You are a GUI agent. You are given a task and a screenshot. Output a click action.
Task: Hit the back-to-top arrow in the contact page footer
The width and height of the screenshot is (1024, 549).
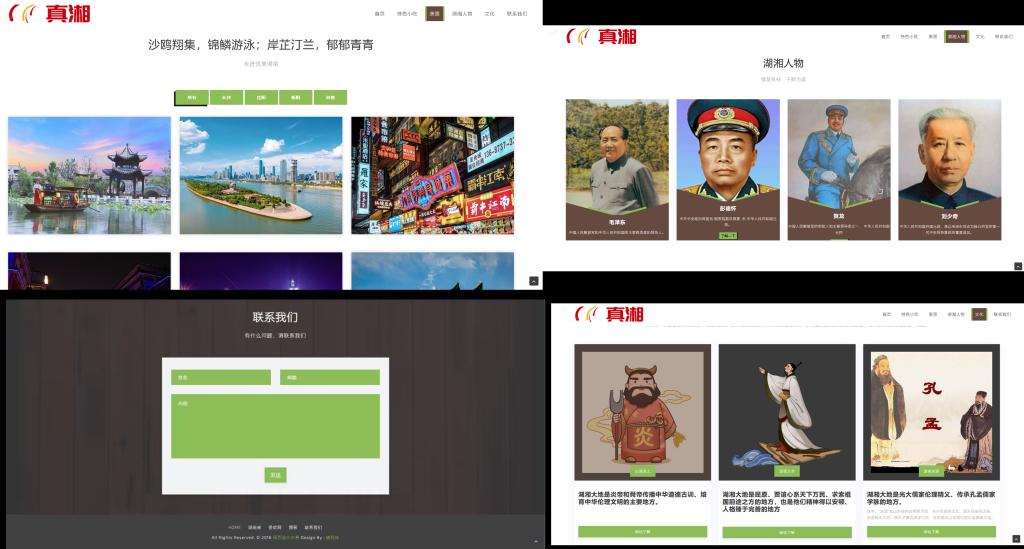(x=535, y=541)
